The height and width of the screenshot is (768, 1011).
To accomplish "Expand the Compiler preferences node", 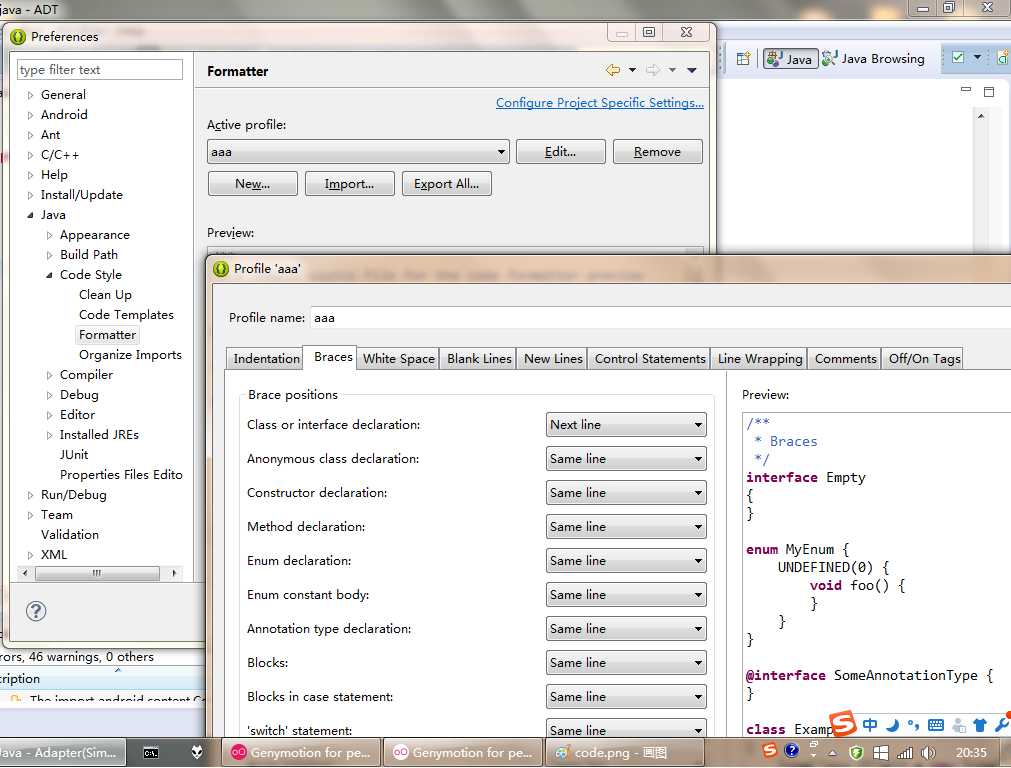I will (50, 375).
